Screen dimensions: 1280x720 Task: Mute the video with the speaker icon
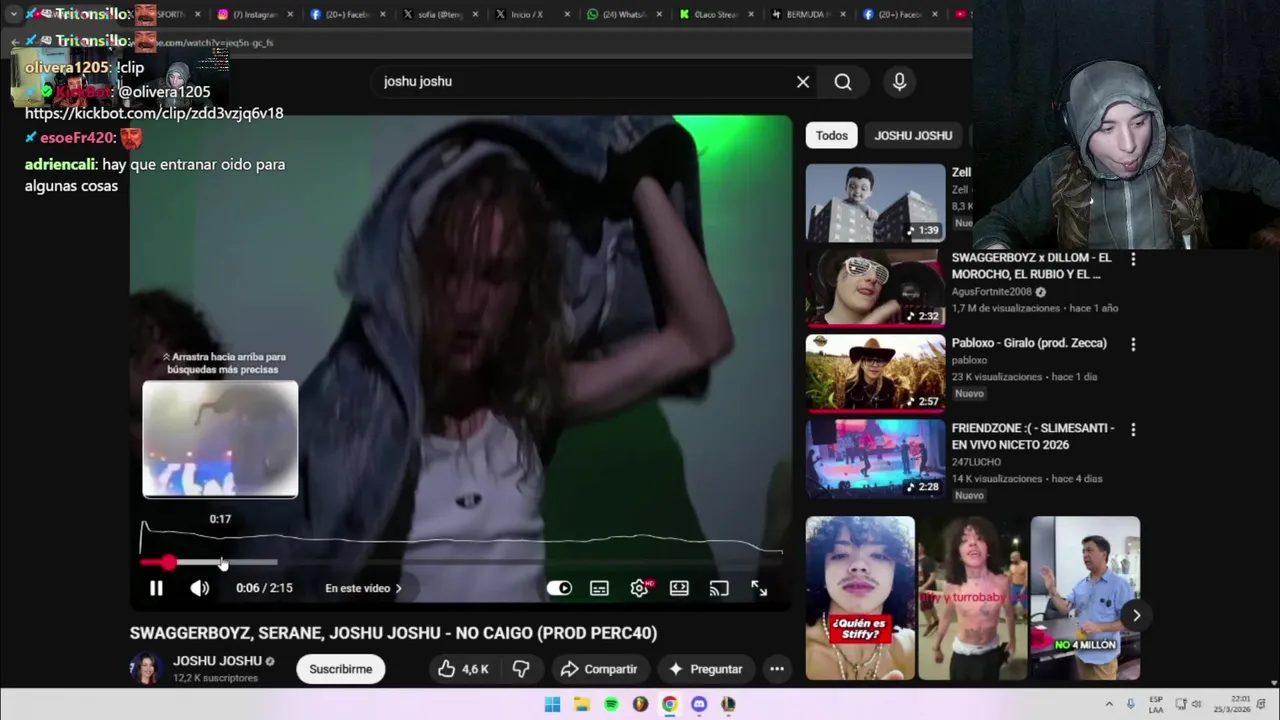(200, 588)
